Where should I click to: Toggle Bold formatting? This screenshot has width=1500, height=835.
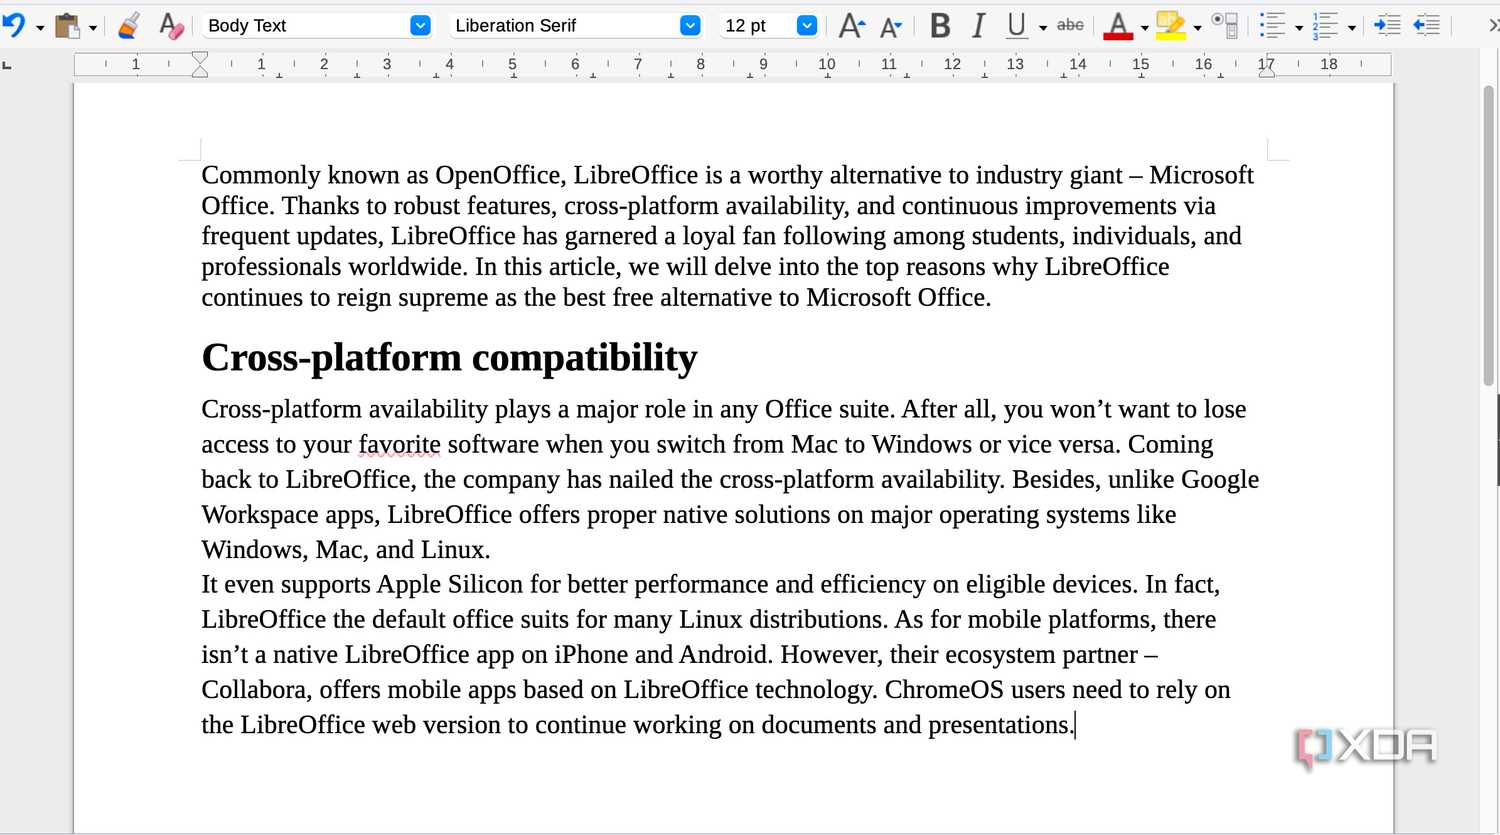(940, 26)
